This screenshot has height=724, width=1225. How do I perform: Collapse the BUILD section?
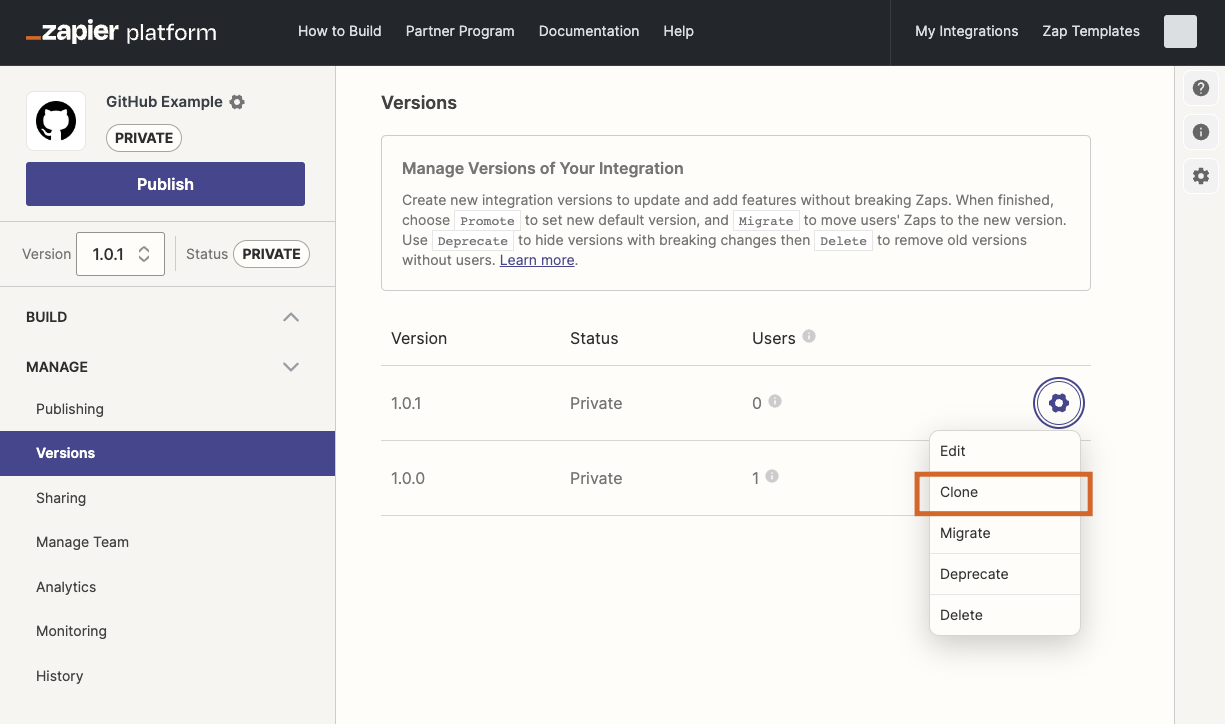[291, 317]
